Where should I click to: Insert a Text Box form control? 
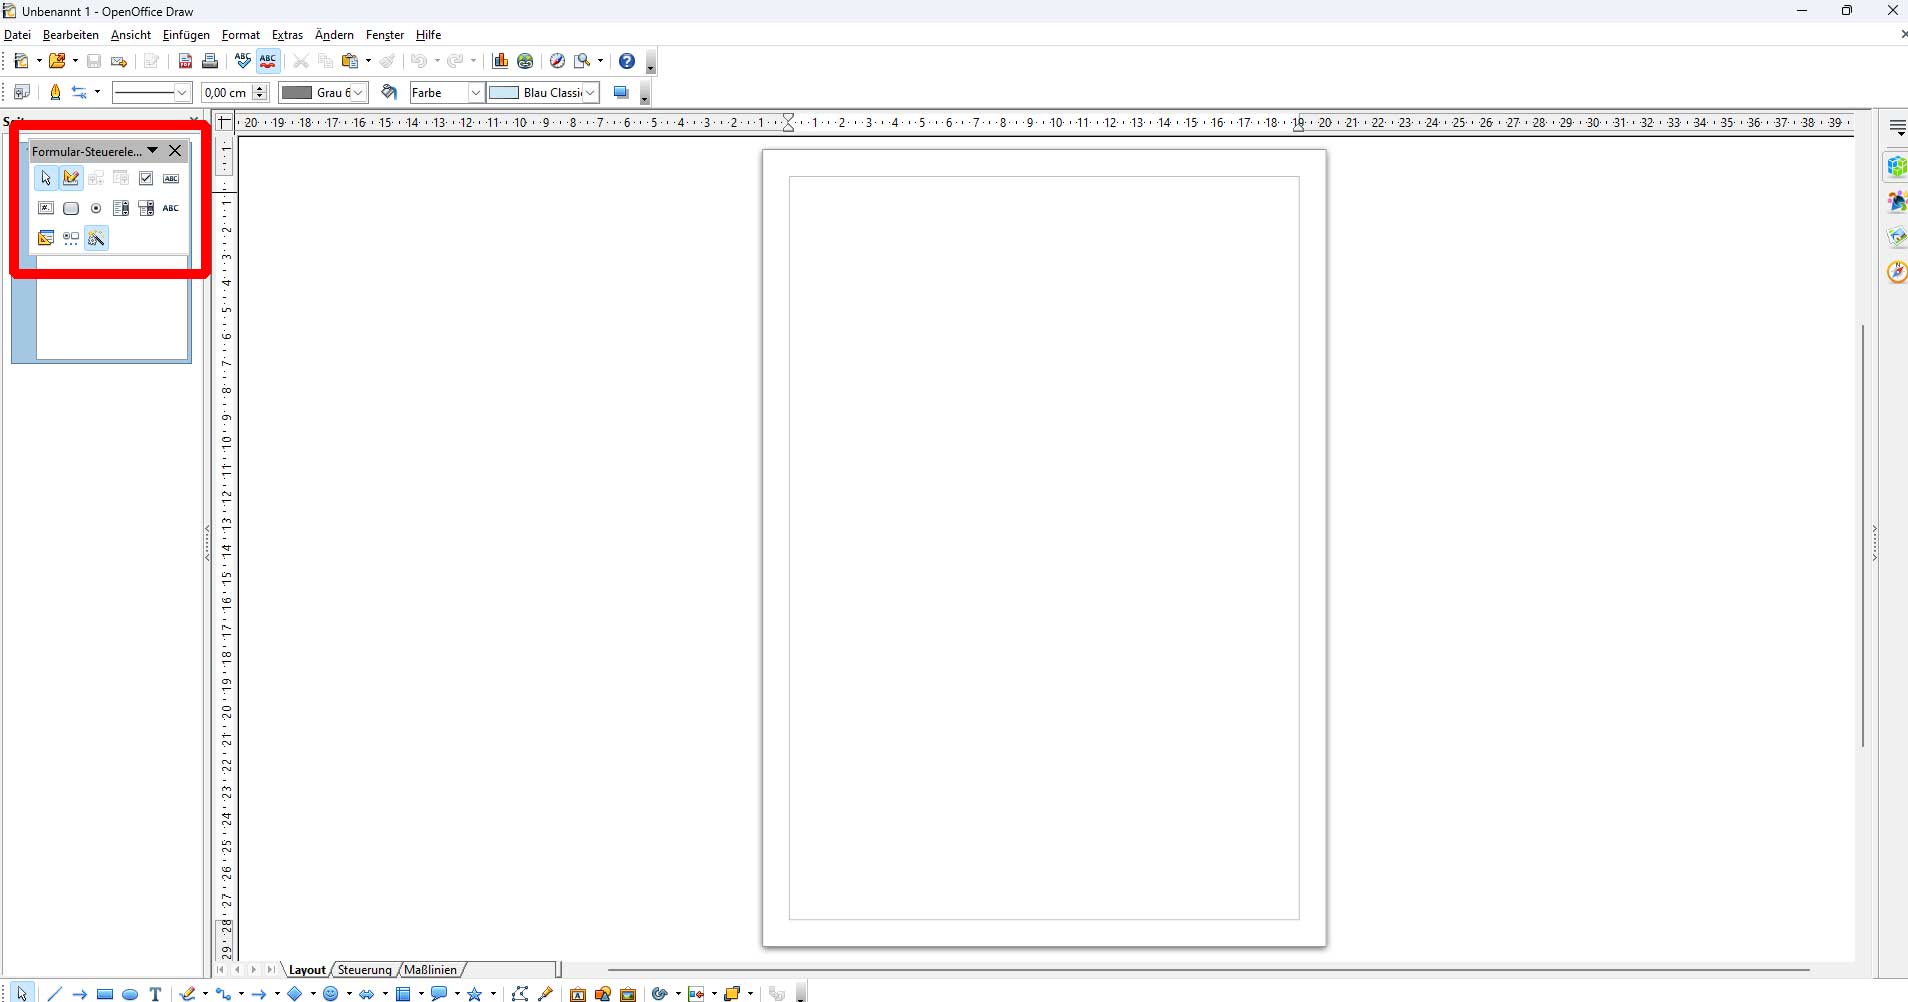[171, 178]
